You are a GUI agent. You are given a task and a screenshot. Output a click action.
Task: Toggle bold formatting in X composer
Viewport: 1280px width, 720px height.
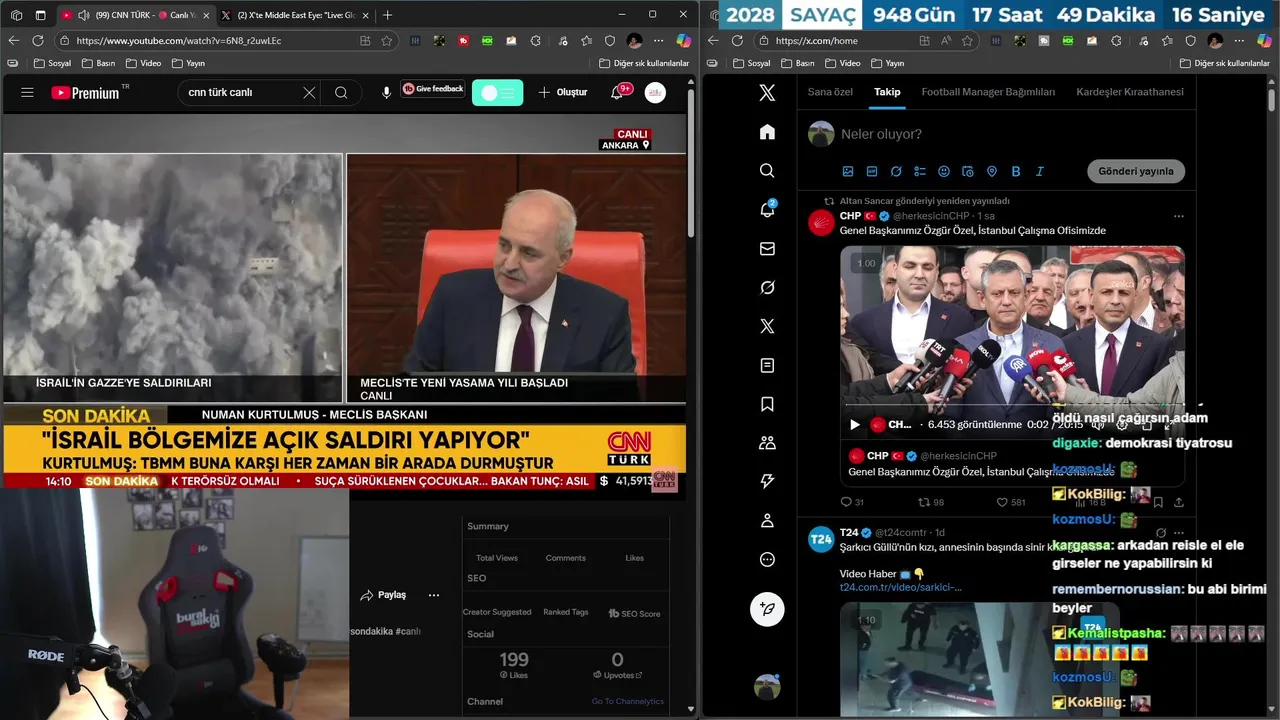click(x=1016, y=171)
